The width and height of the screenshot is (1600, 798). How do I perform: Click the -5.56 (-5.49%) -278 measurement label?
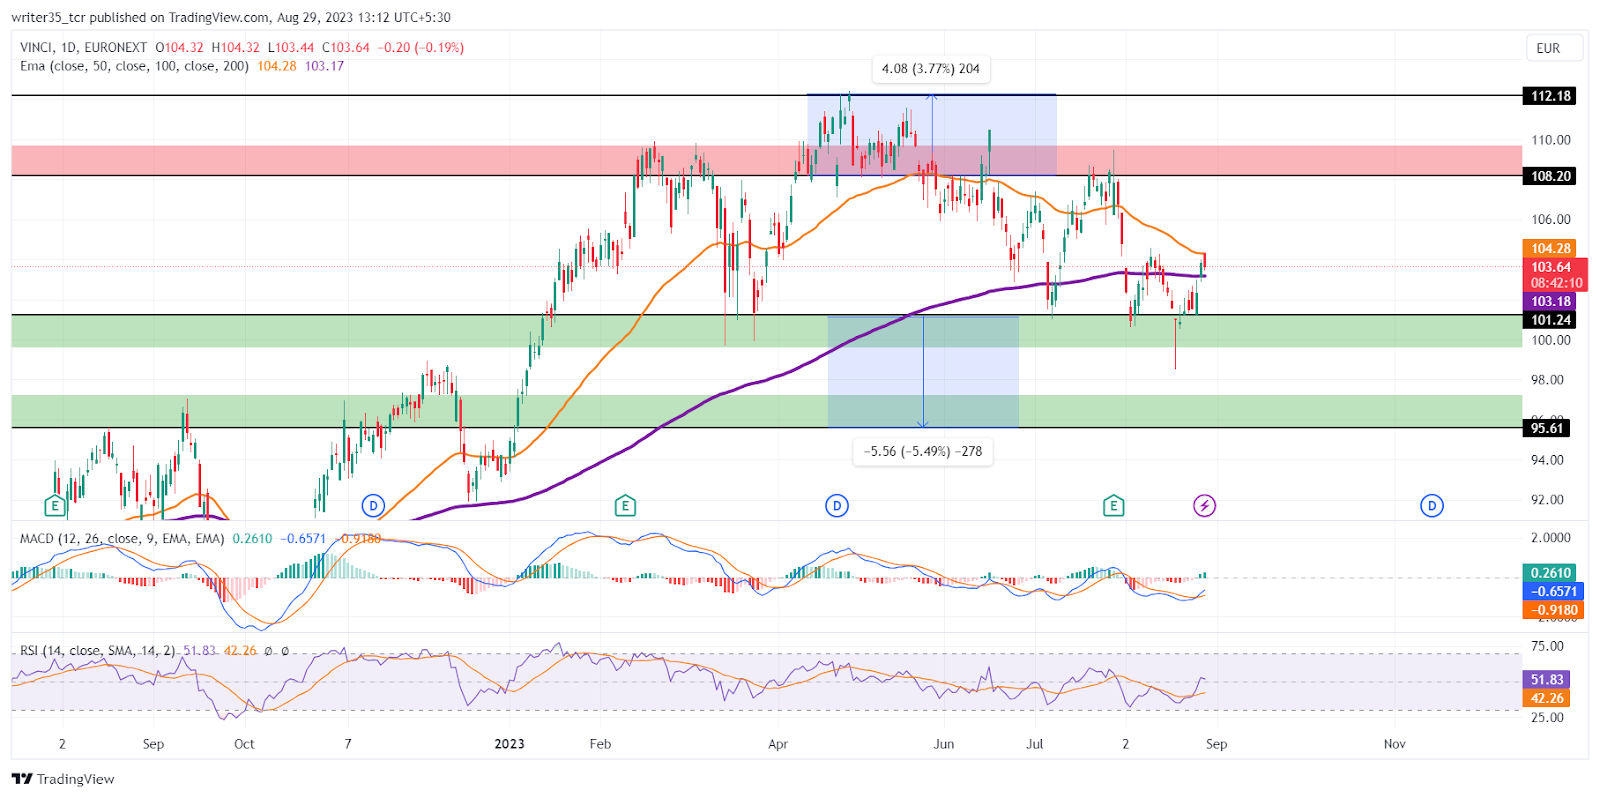click(923, 451)
